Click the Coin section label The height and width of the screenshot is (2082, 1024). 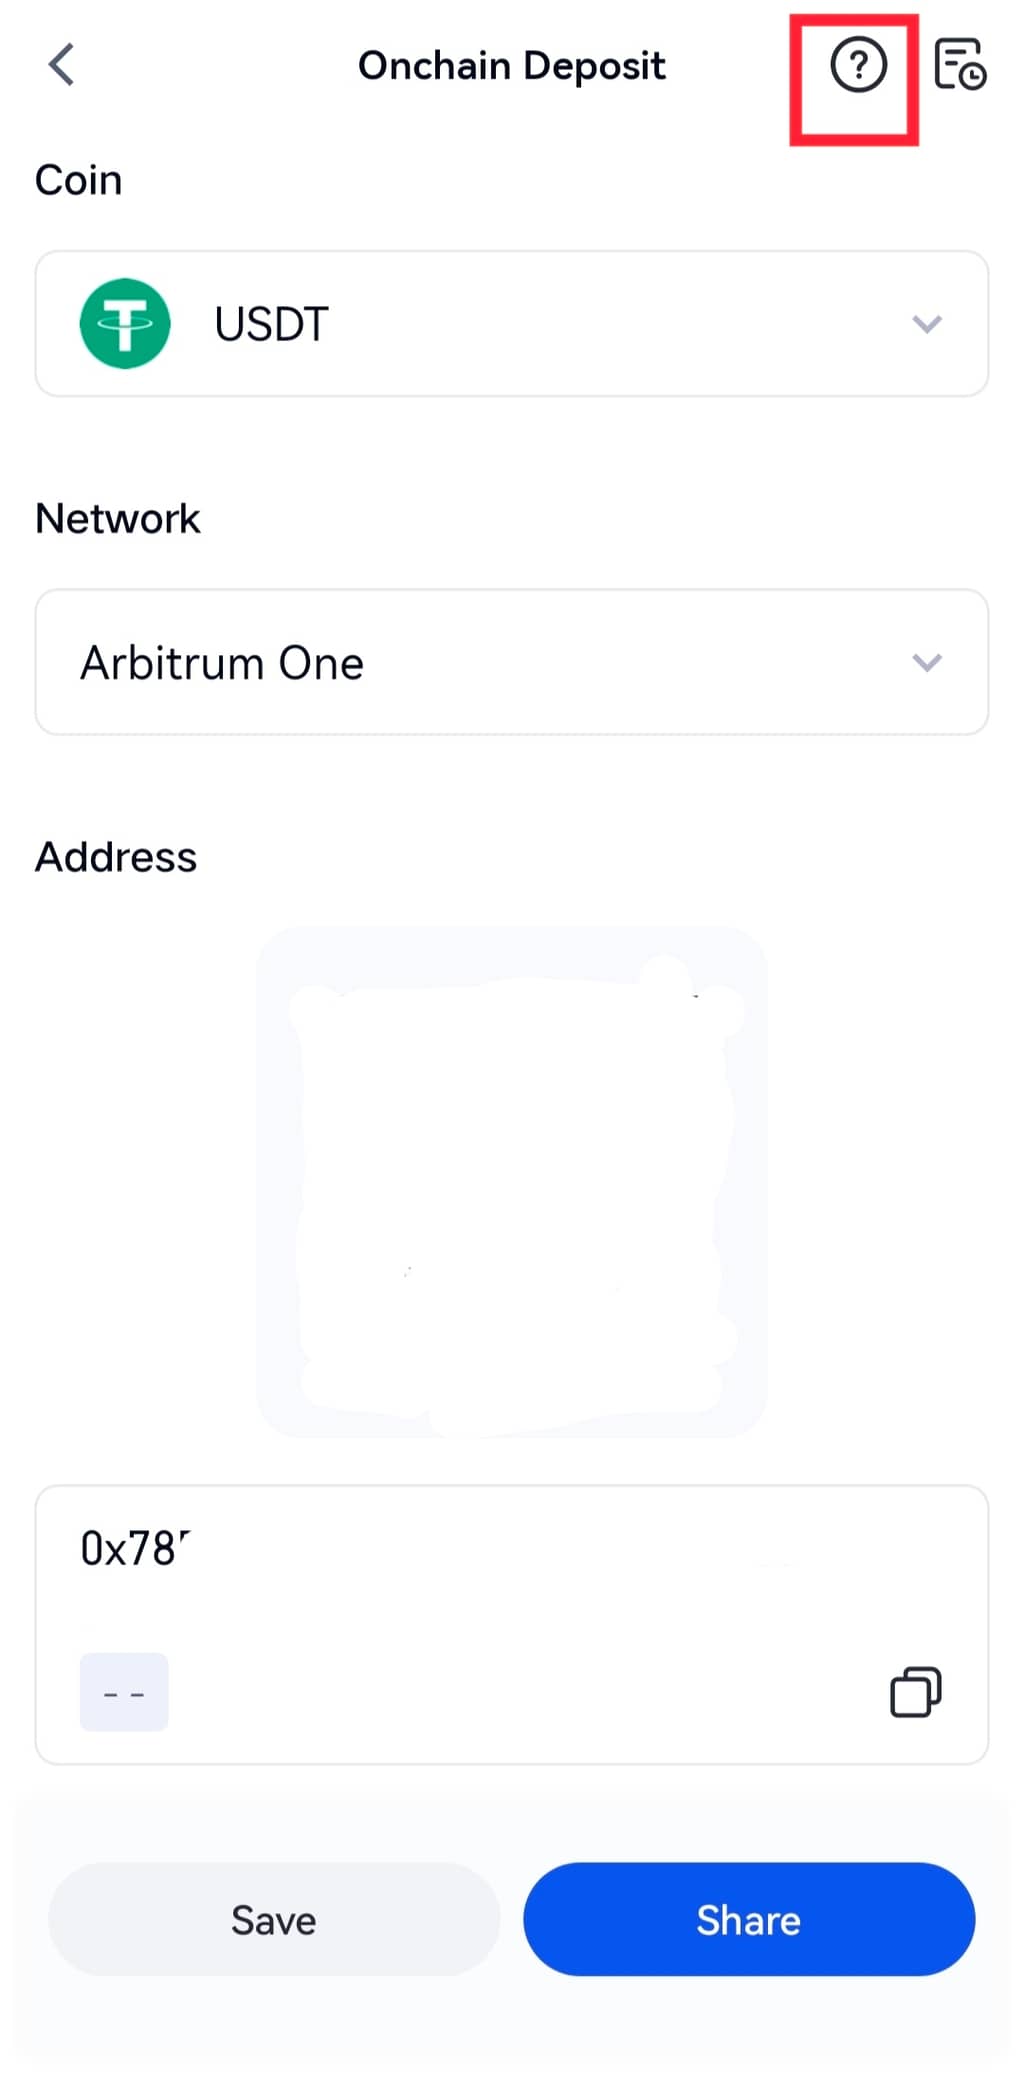[x=79, y=180]
